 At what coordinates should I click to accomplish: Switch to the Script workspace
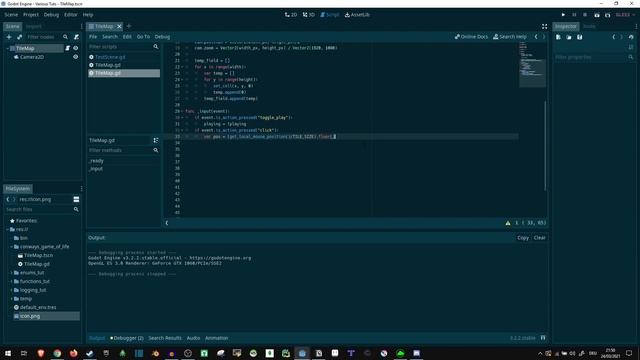[329, 15]
